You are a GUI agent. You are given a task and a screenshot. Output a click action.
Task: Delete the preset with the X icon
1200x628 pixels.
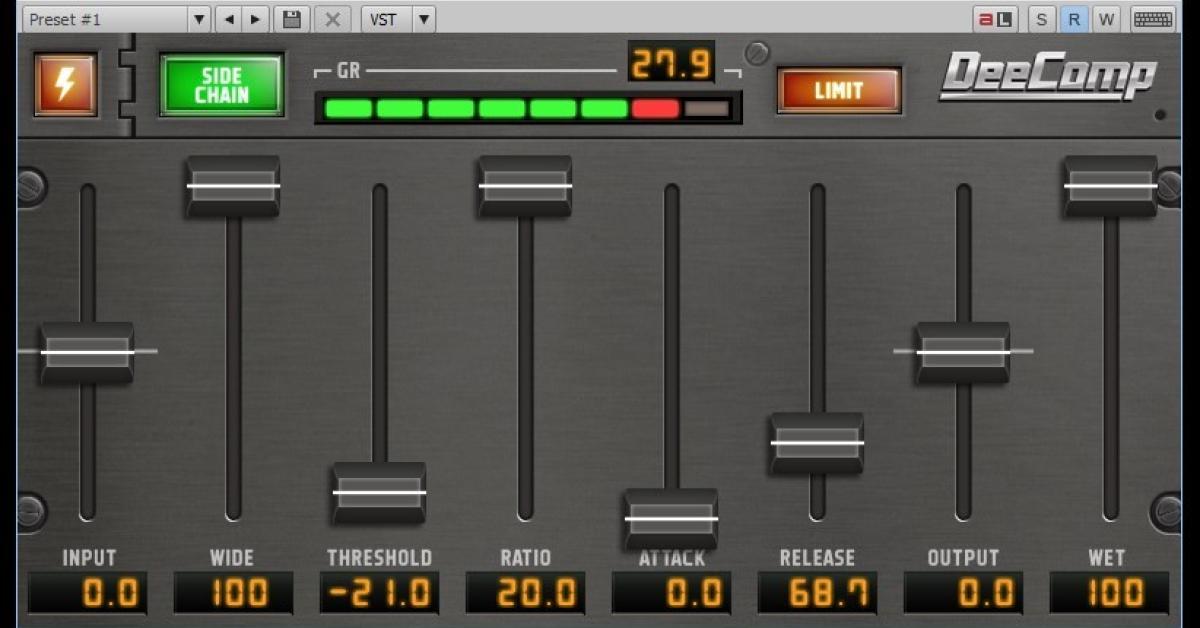[x=332, y=19]
